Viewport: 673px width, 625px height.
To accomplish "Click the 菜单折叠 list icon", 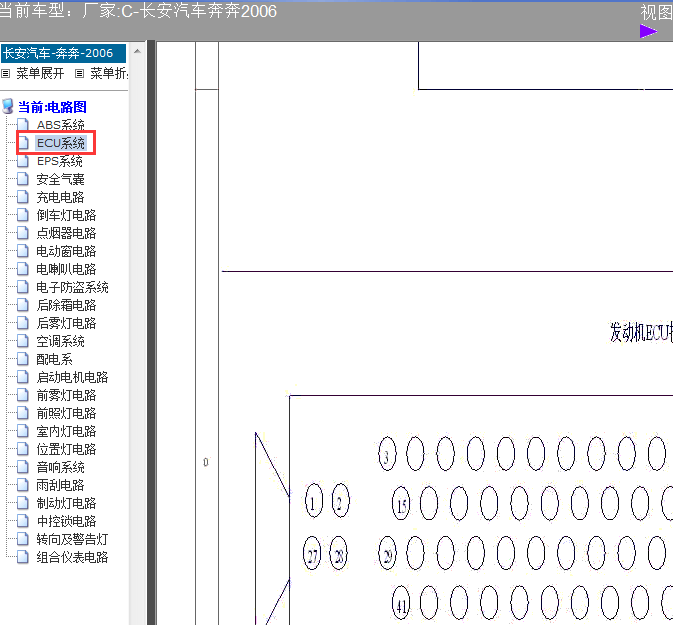I will (79, 74).
